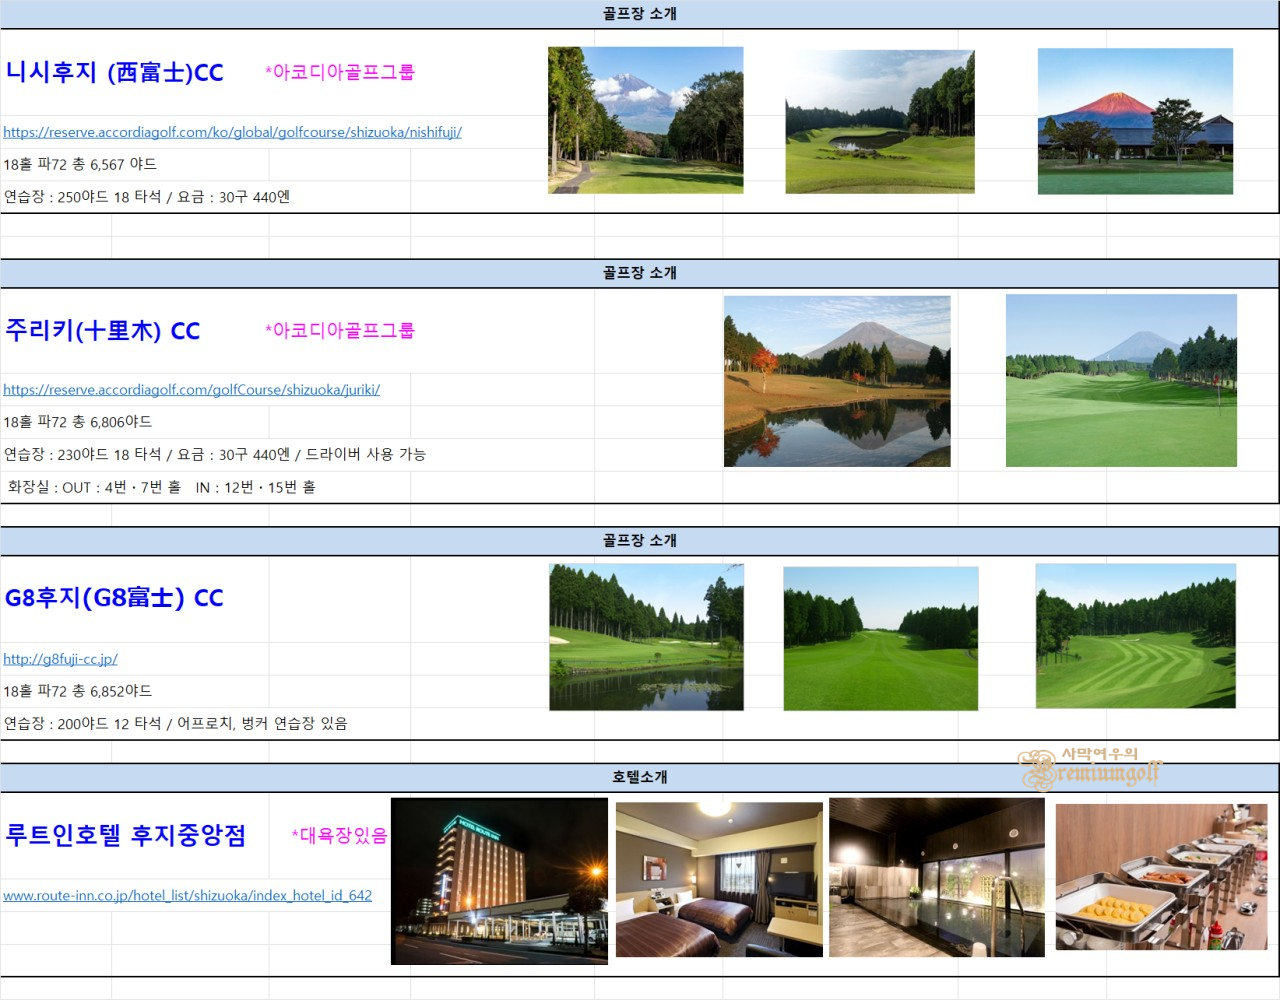Screen dimensions: 1280x1000
Task: Select G8 Fuji photo of striped fairway
Action: tap(1136, 636)
